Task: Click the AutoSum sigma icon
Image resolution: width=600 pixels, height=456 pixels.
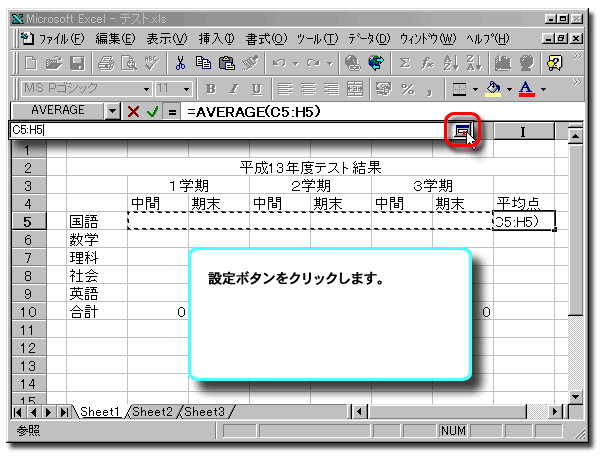Action: (x=404, y=63)
